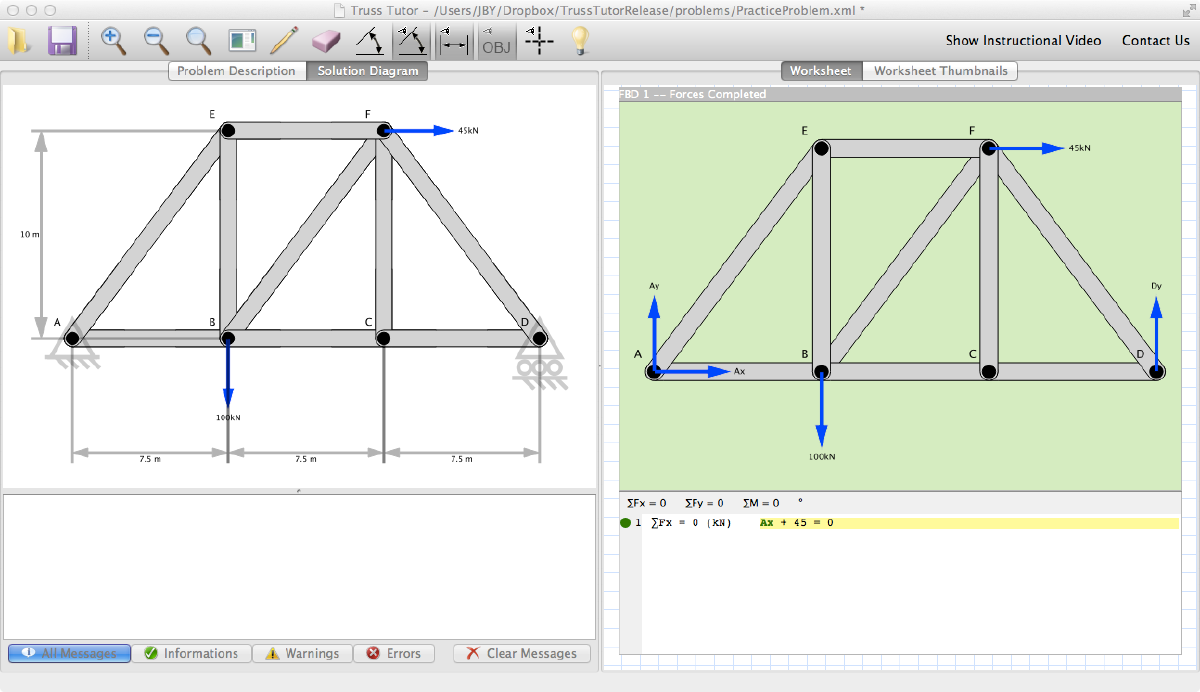Click the OBJ labeling tool
This screenshot has width=1200, height=692.
click(495, 41)
